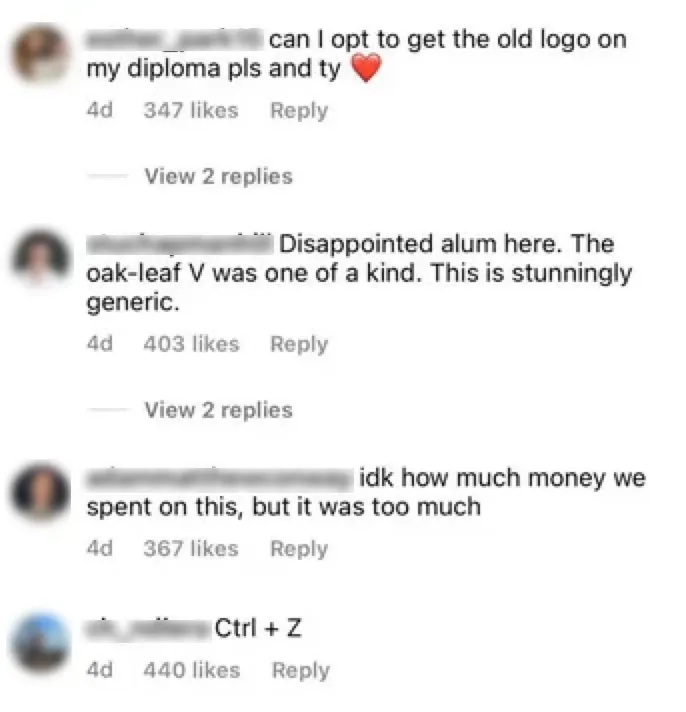Viewport: 686px width, 712px height.
Task: Expand replies under the diploma comment
Action: (218, 176)
